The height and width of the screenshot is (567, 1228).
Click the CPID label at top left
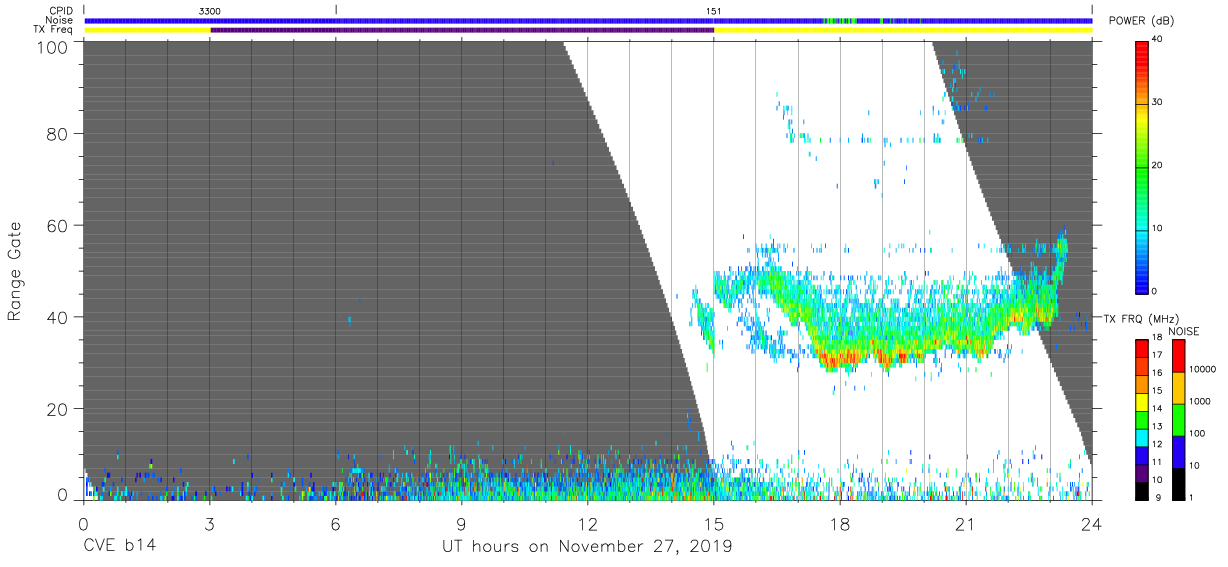coord(63,11)
